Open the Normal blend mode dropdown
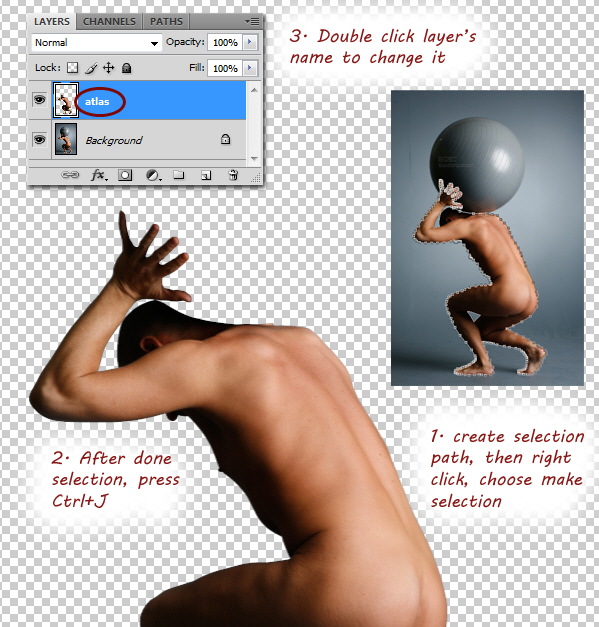Screen dimensions: 599x627 point(96,42)
